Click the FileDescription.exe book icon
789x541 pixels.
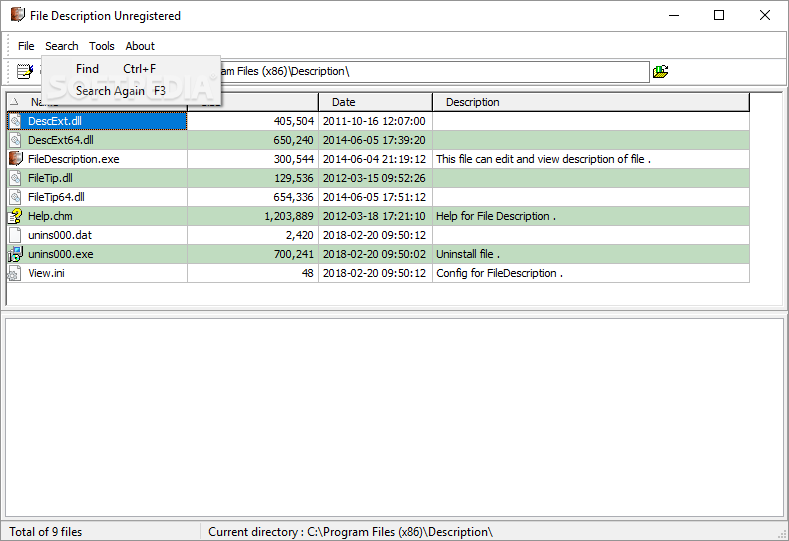[16, 159]
